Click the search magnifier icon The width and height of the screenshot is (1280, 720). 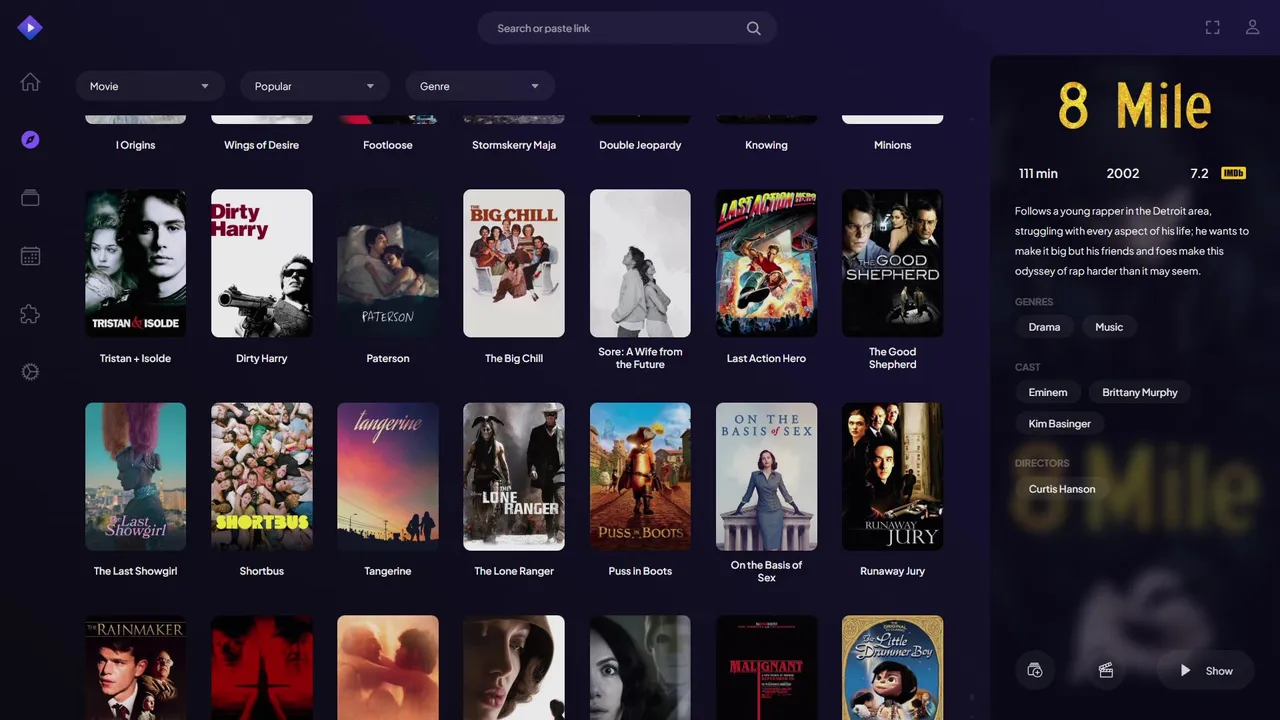[x=754, y=28]
